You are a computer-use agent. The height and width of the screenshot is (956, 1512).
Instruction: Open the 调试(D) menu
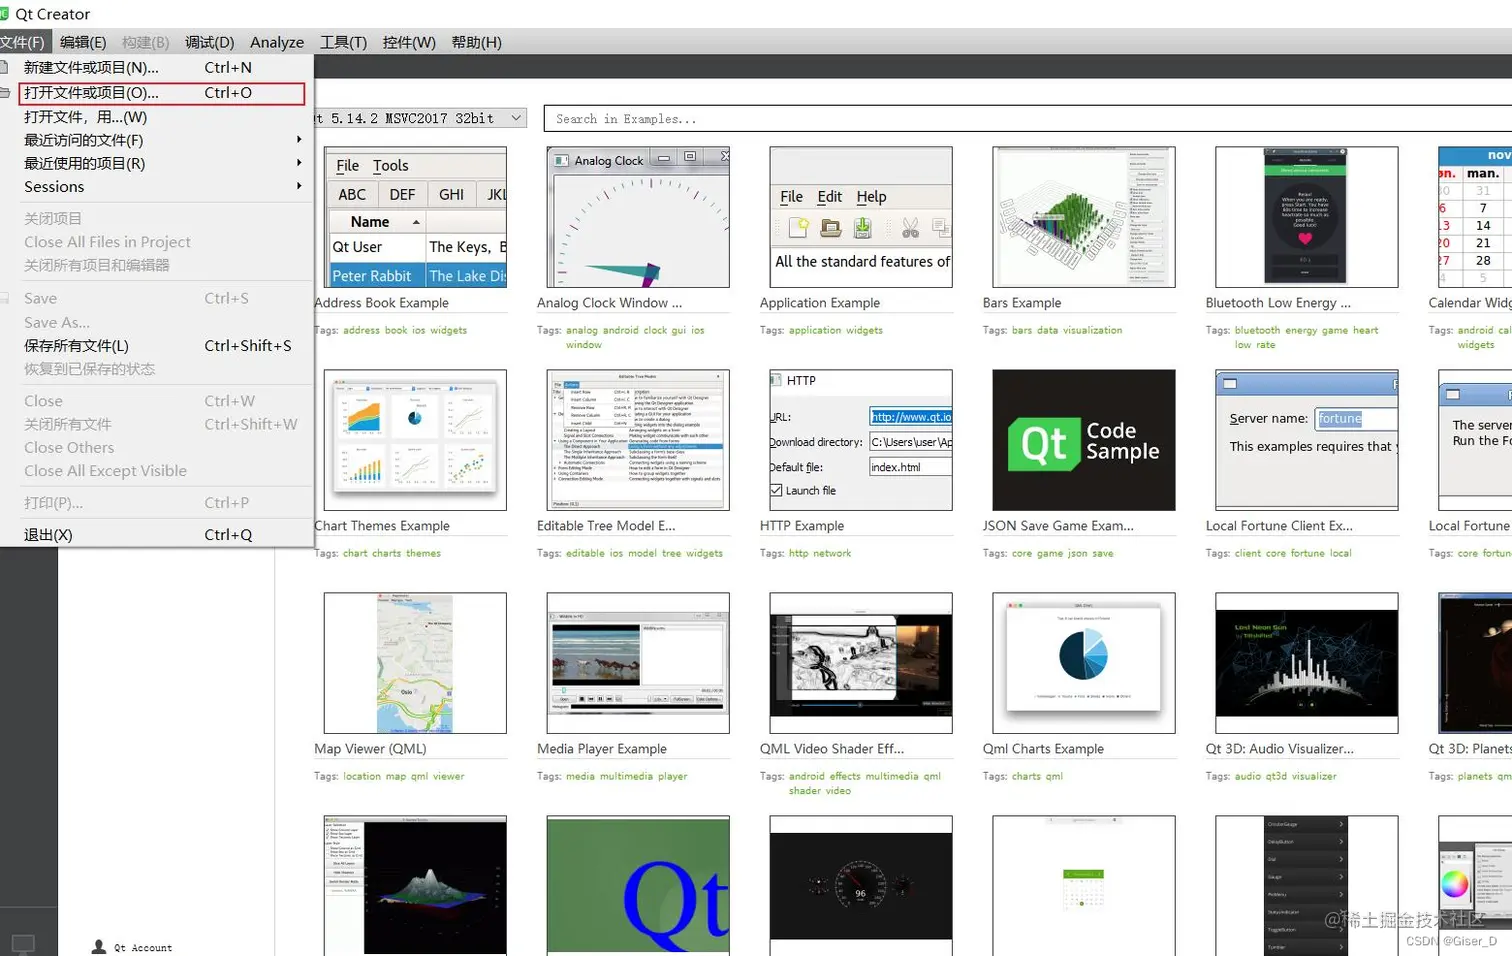[209, 42]
